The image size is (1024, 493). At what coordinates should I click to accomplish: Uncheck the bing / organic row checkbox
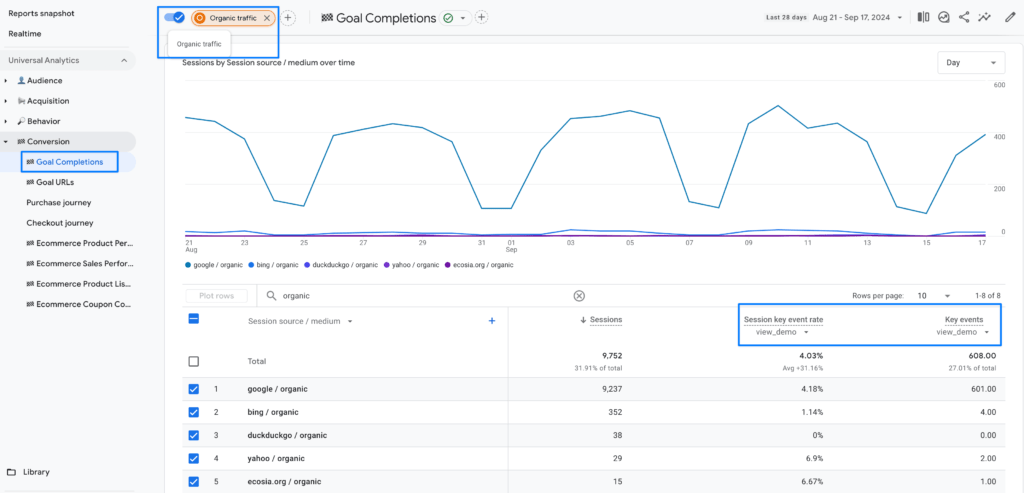194,412
